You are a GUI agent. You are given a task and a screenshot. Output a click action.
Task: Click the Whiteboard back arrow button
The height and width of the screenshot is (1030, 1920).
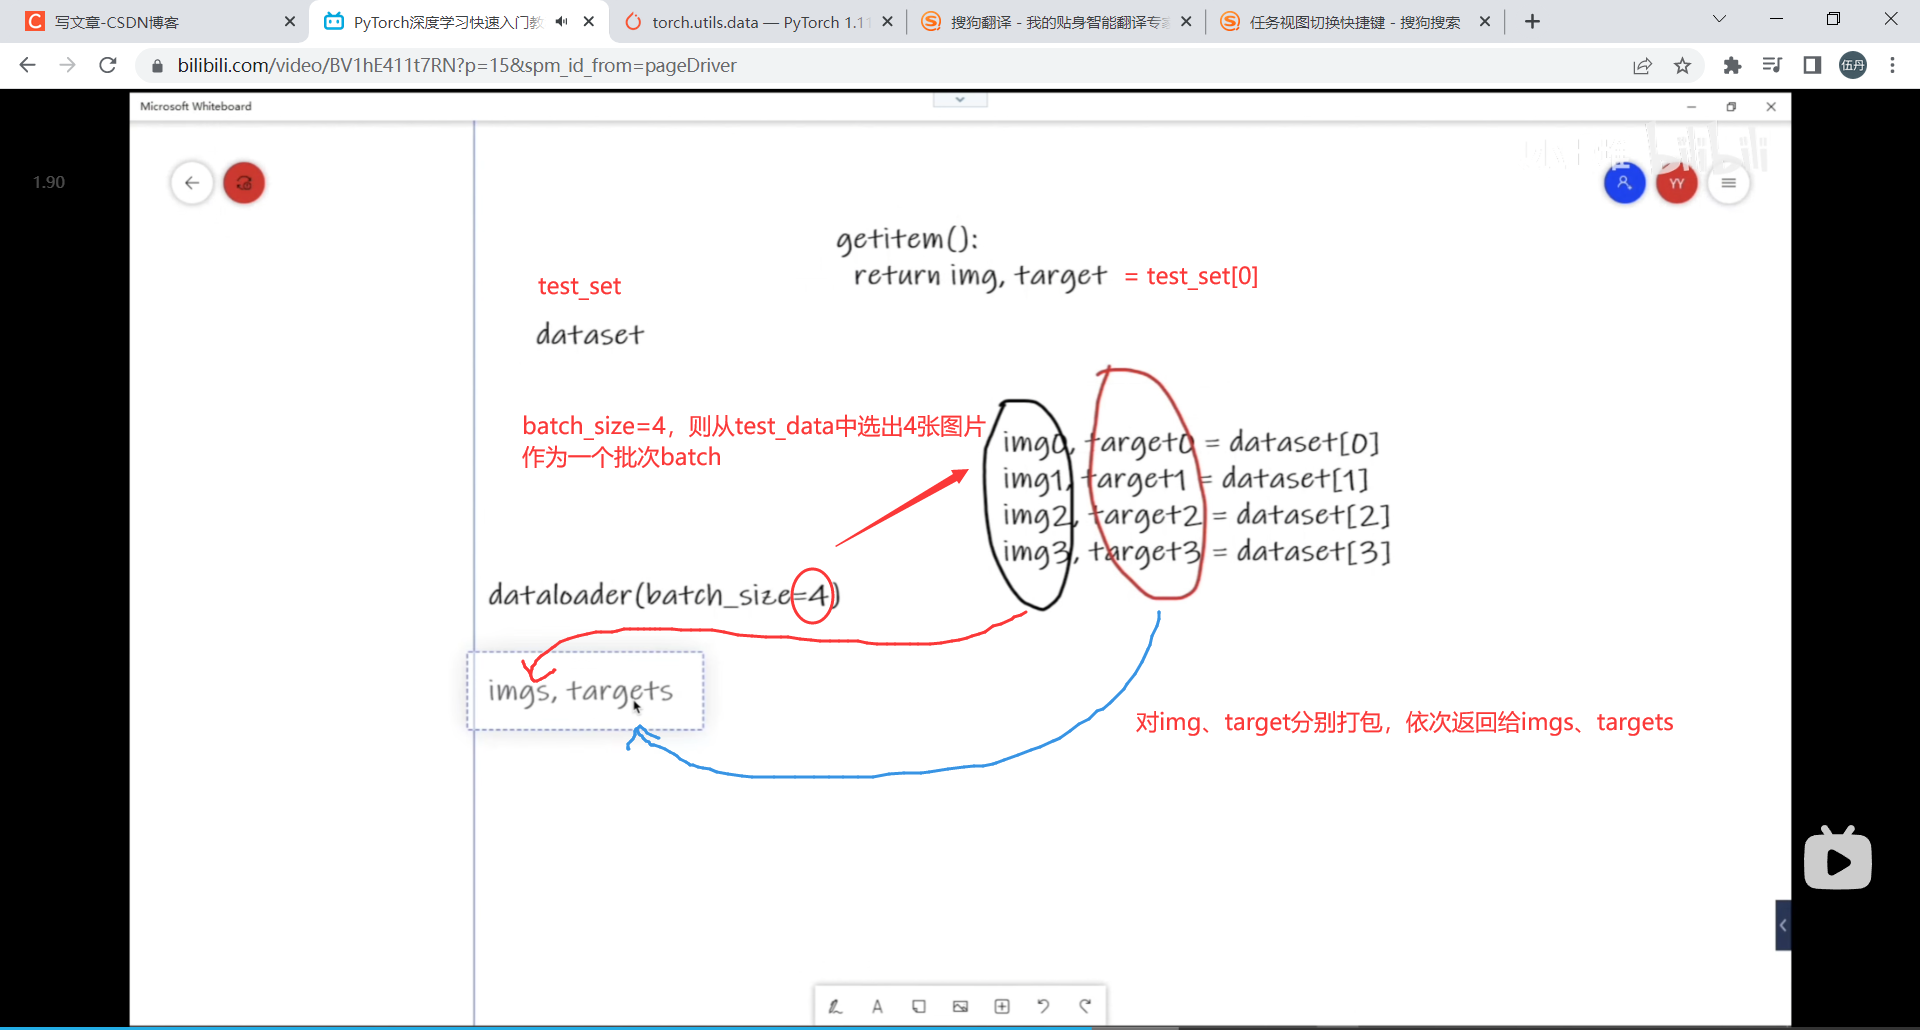click(x=192, y=183)
